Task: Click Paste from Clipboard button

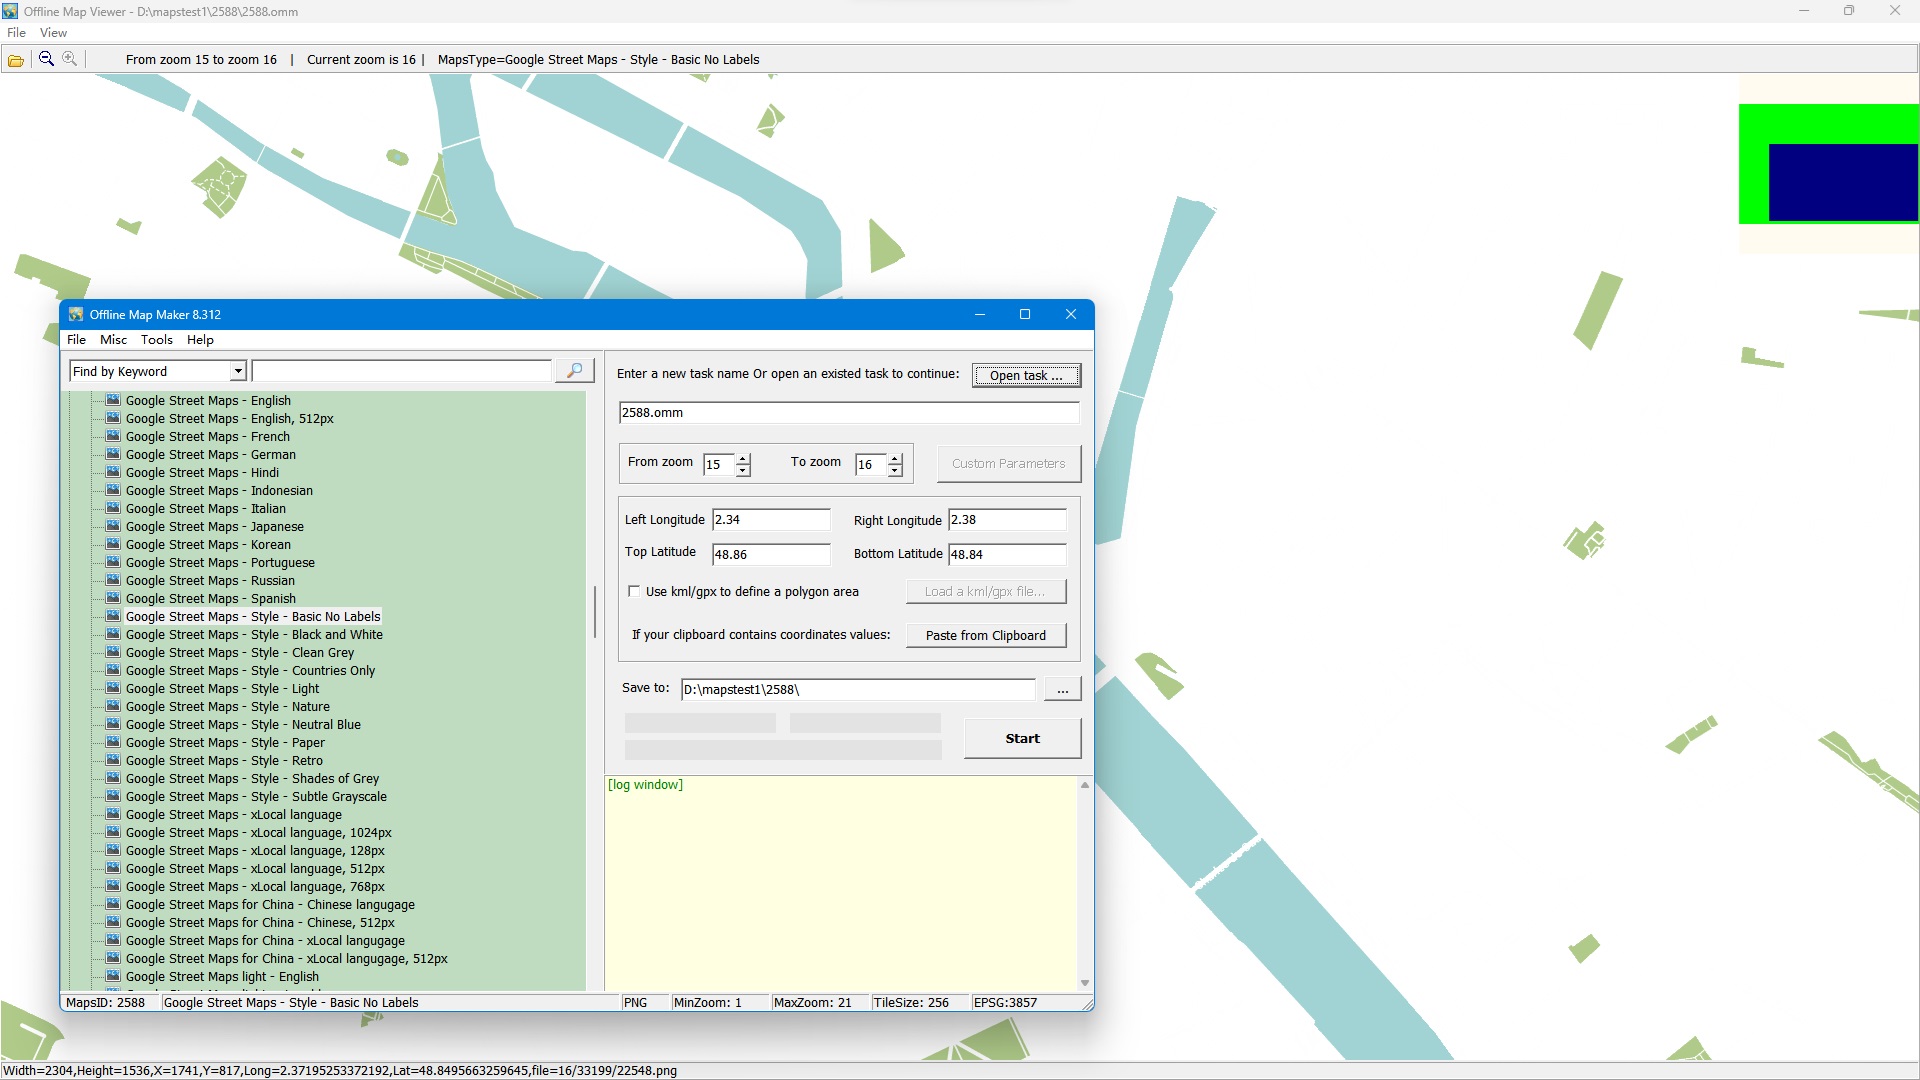Action: (986, 635)
